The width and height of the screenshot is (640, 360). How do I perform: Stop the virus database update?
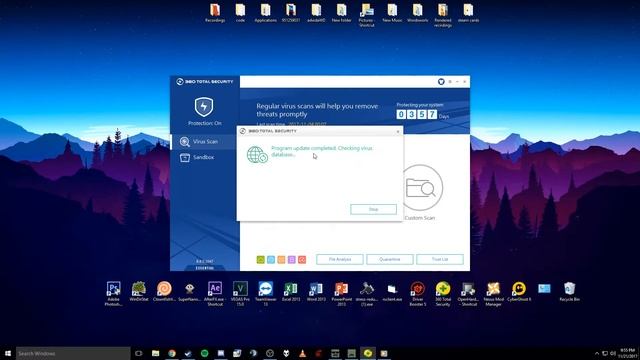(x=373, y=209)
